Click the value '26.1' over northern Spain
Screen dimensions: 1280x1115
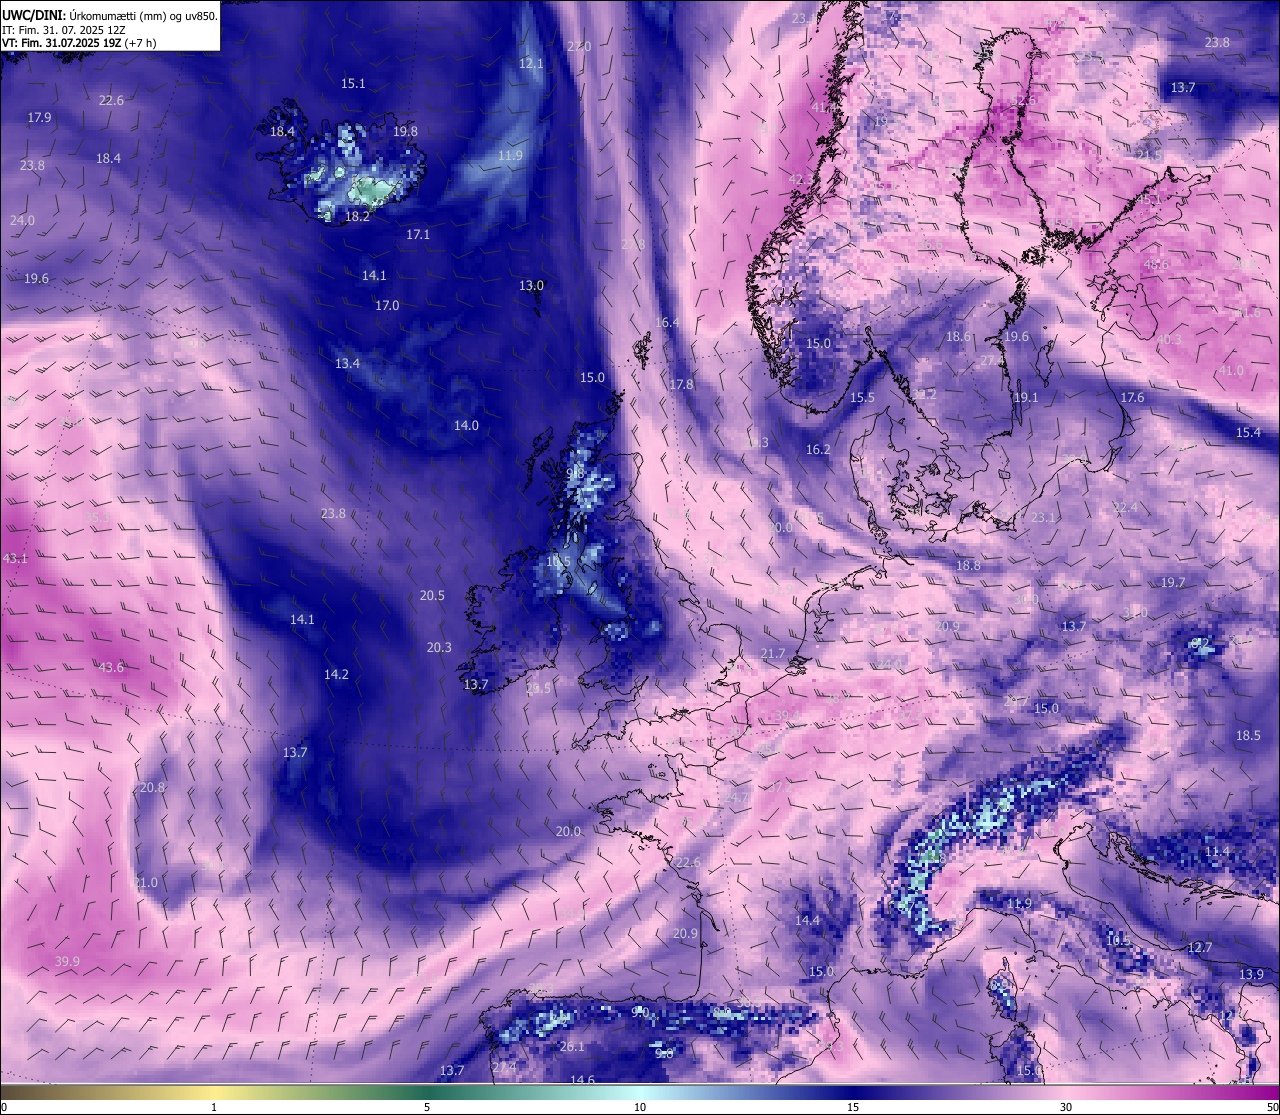(x=572, y=1047)
